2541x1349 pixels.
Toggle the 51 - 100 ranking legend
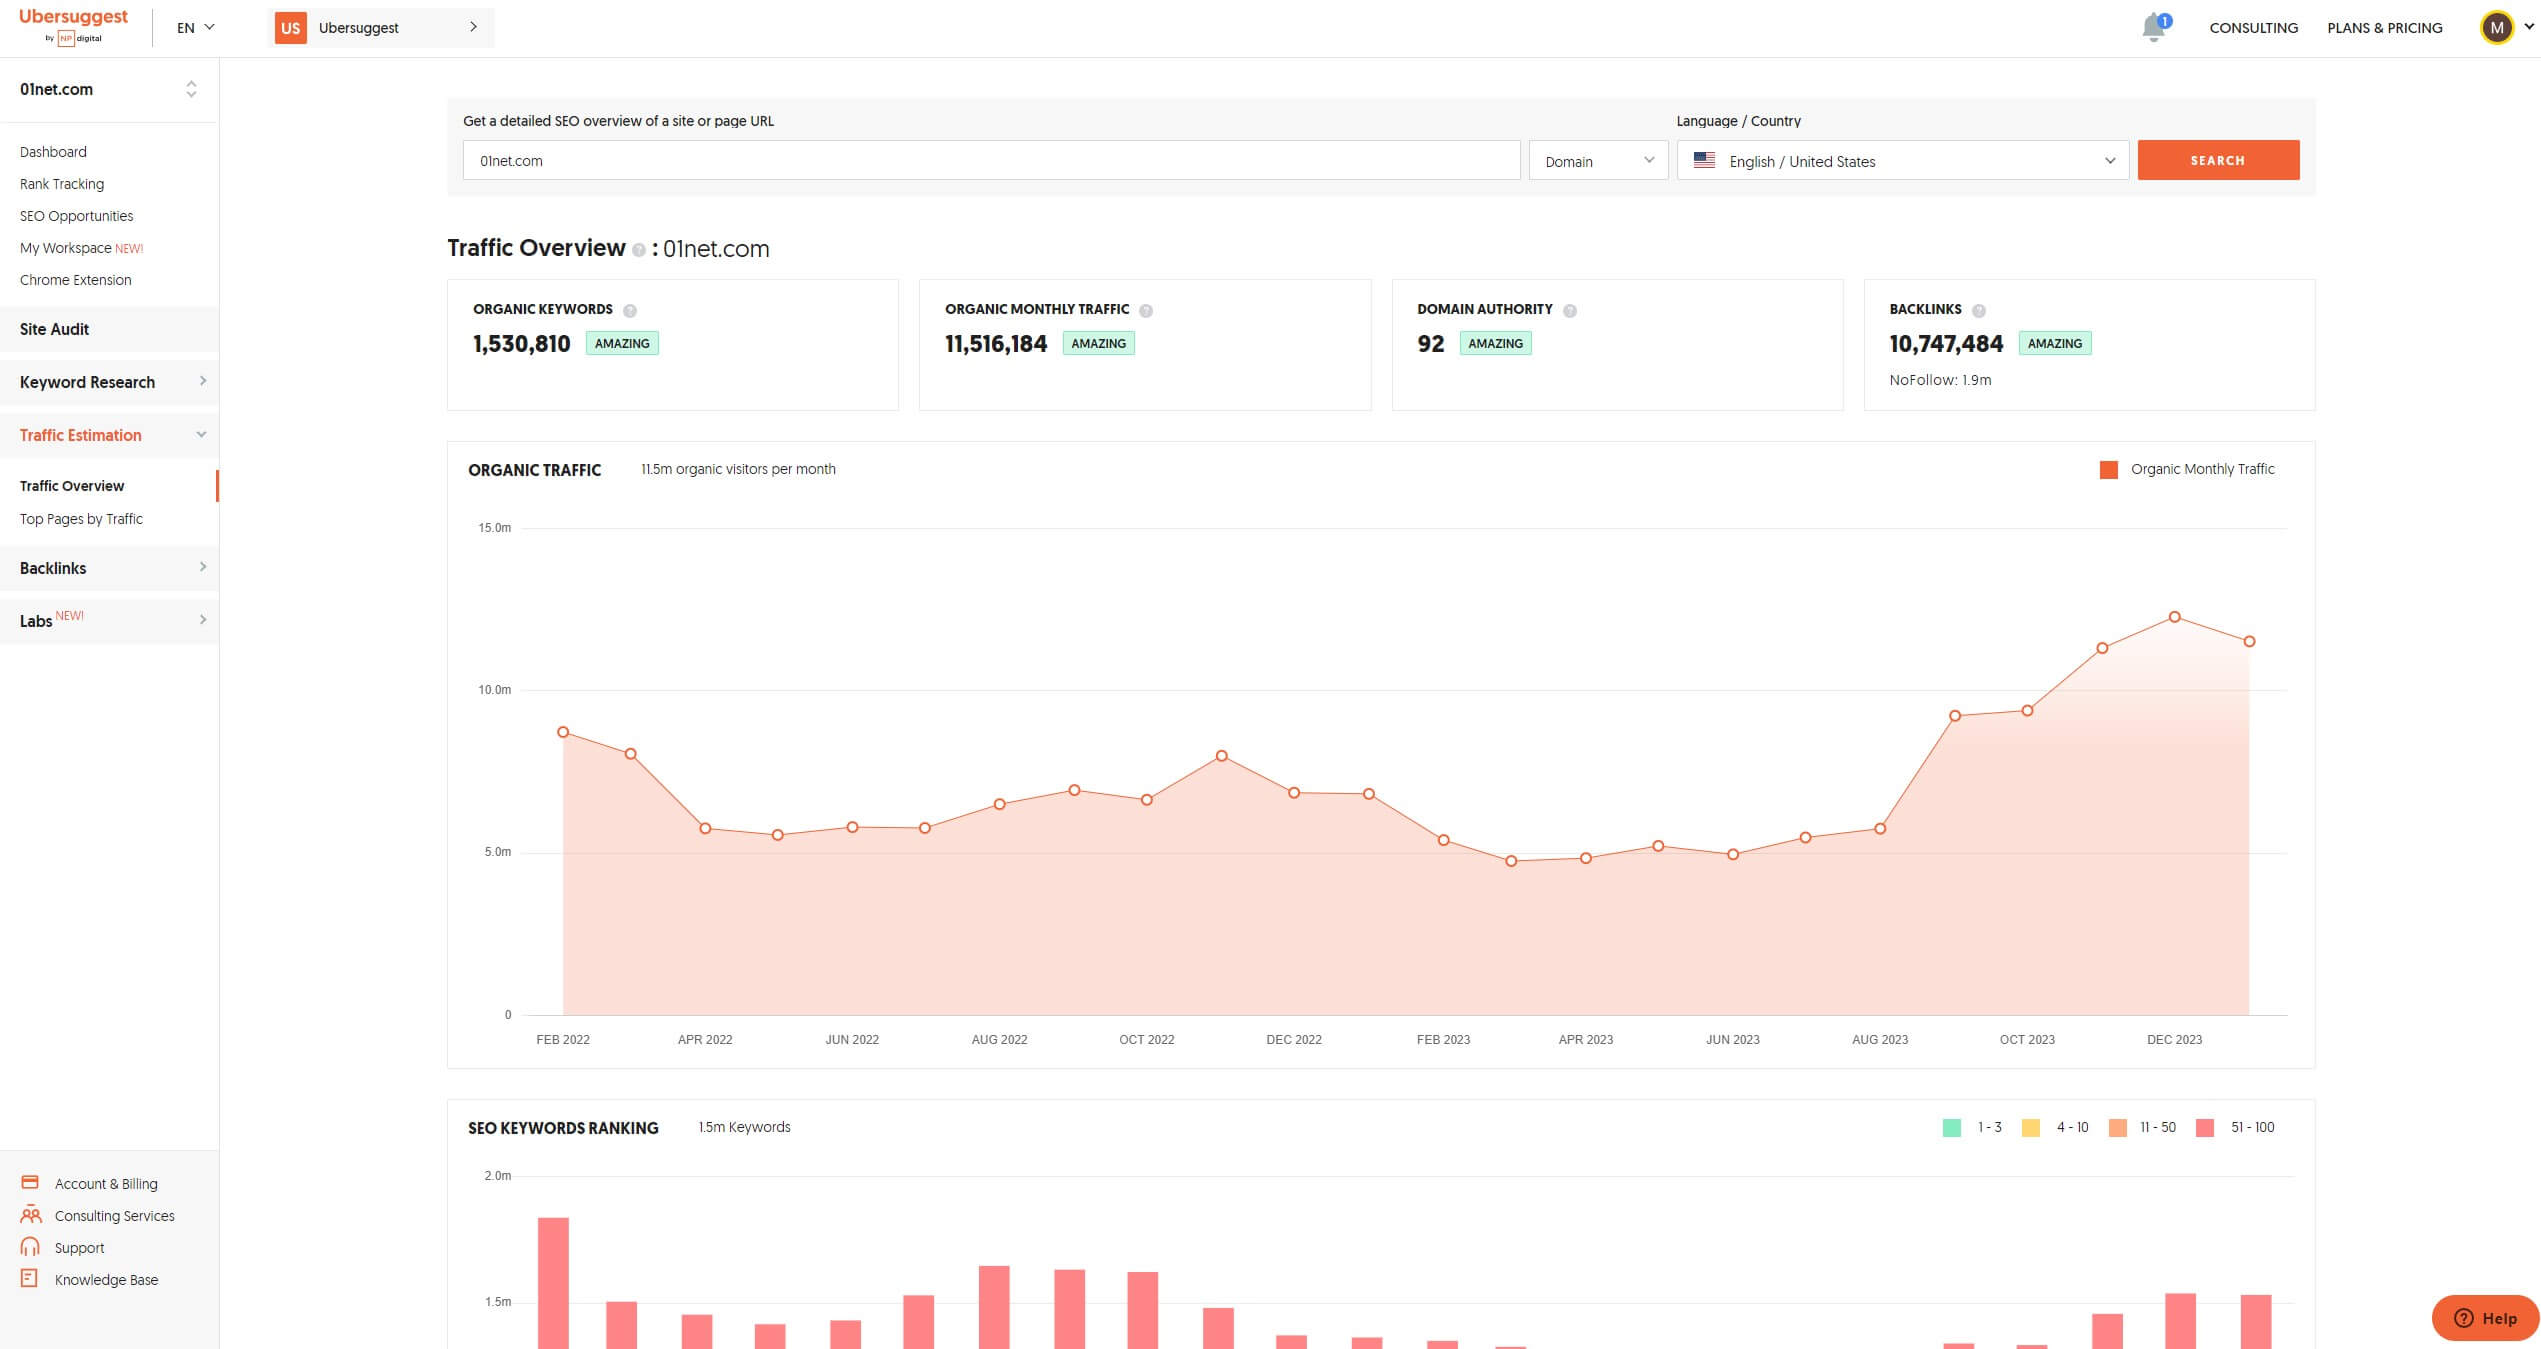2235,1128
